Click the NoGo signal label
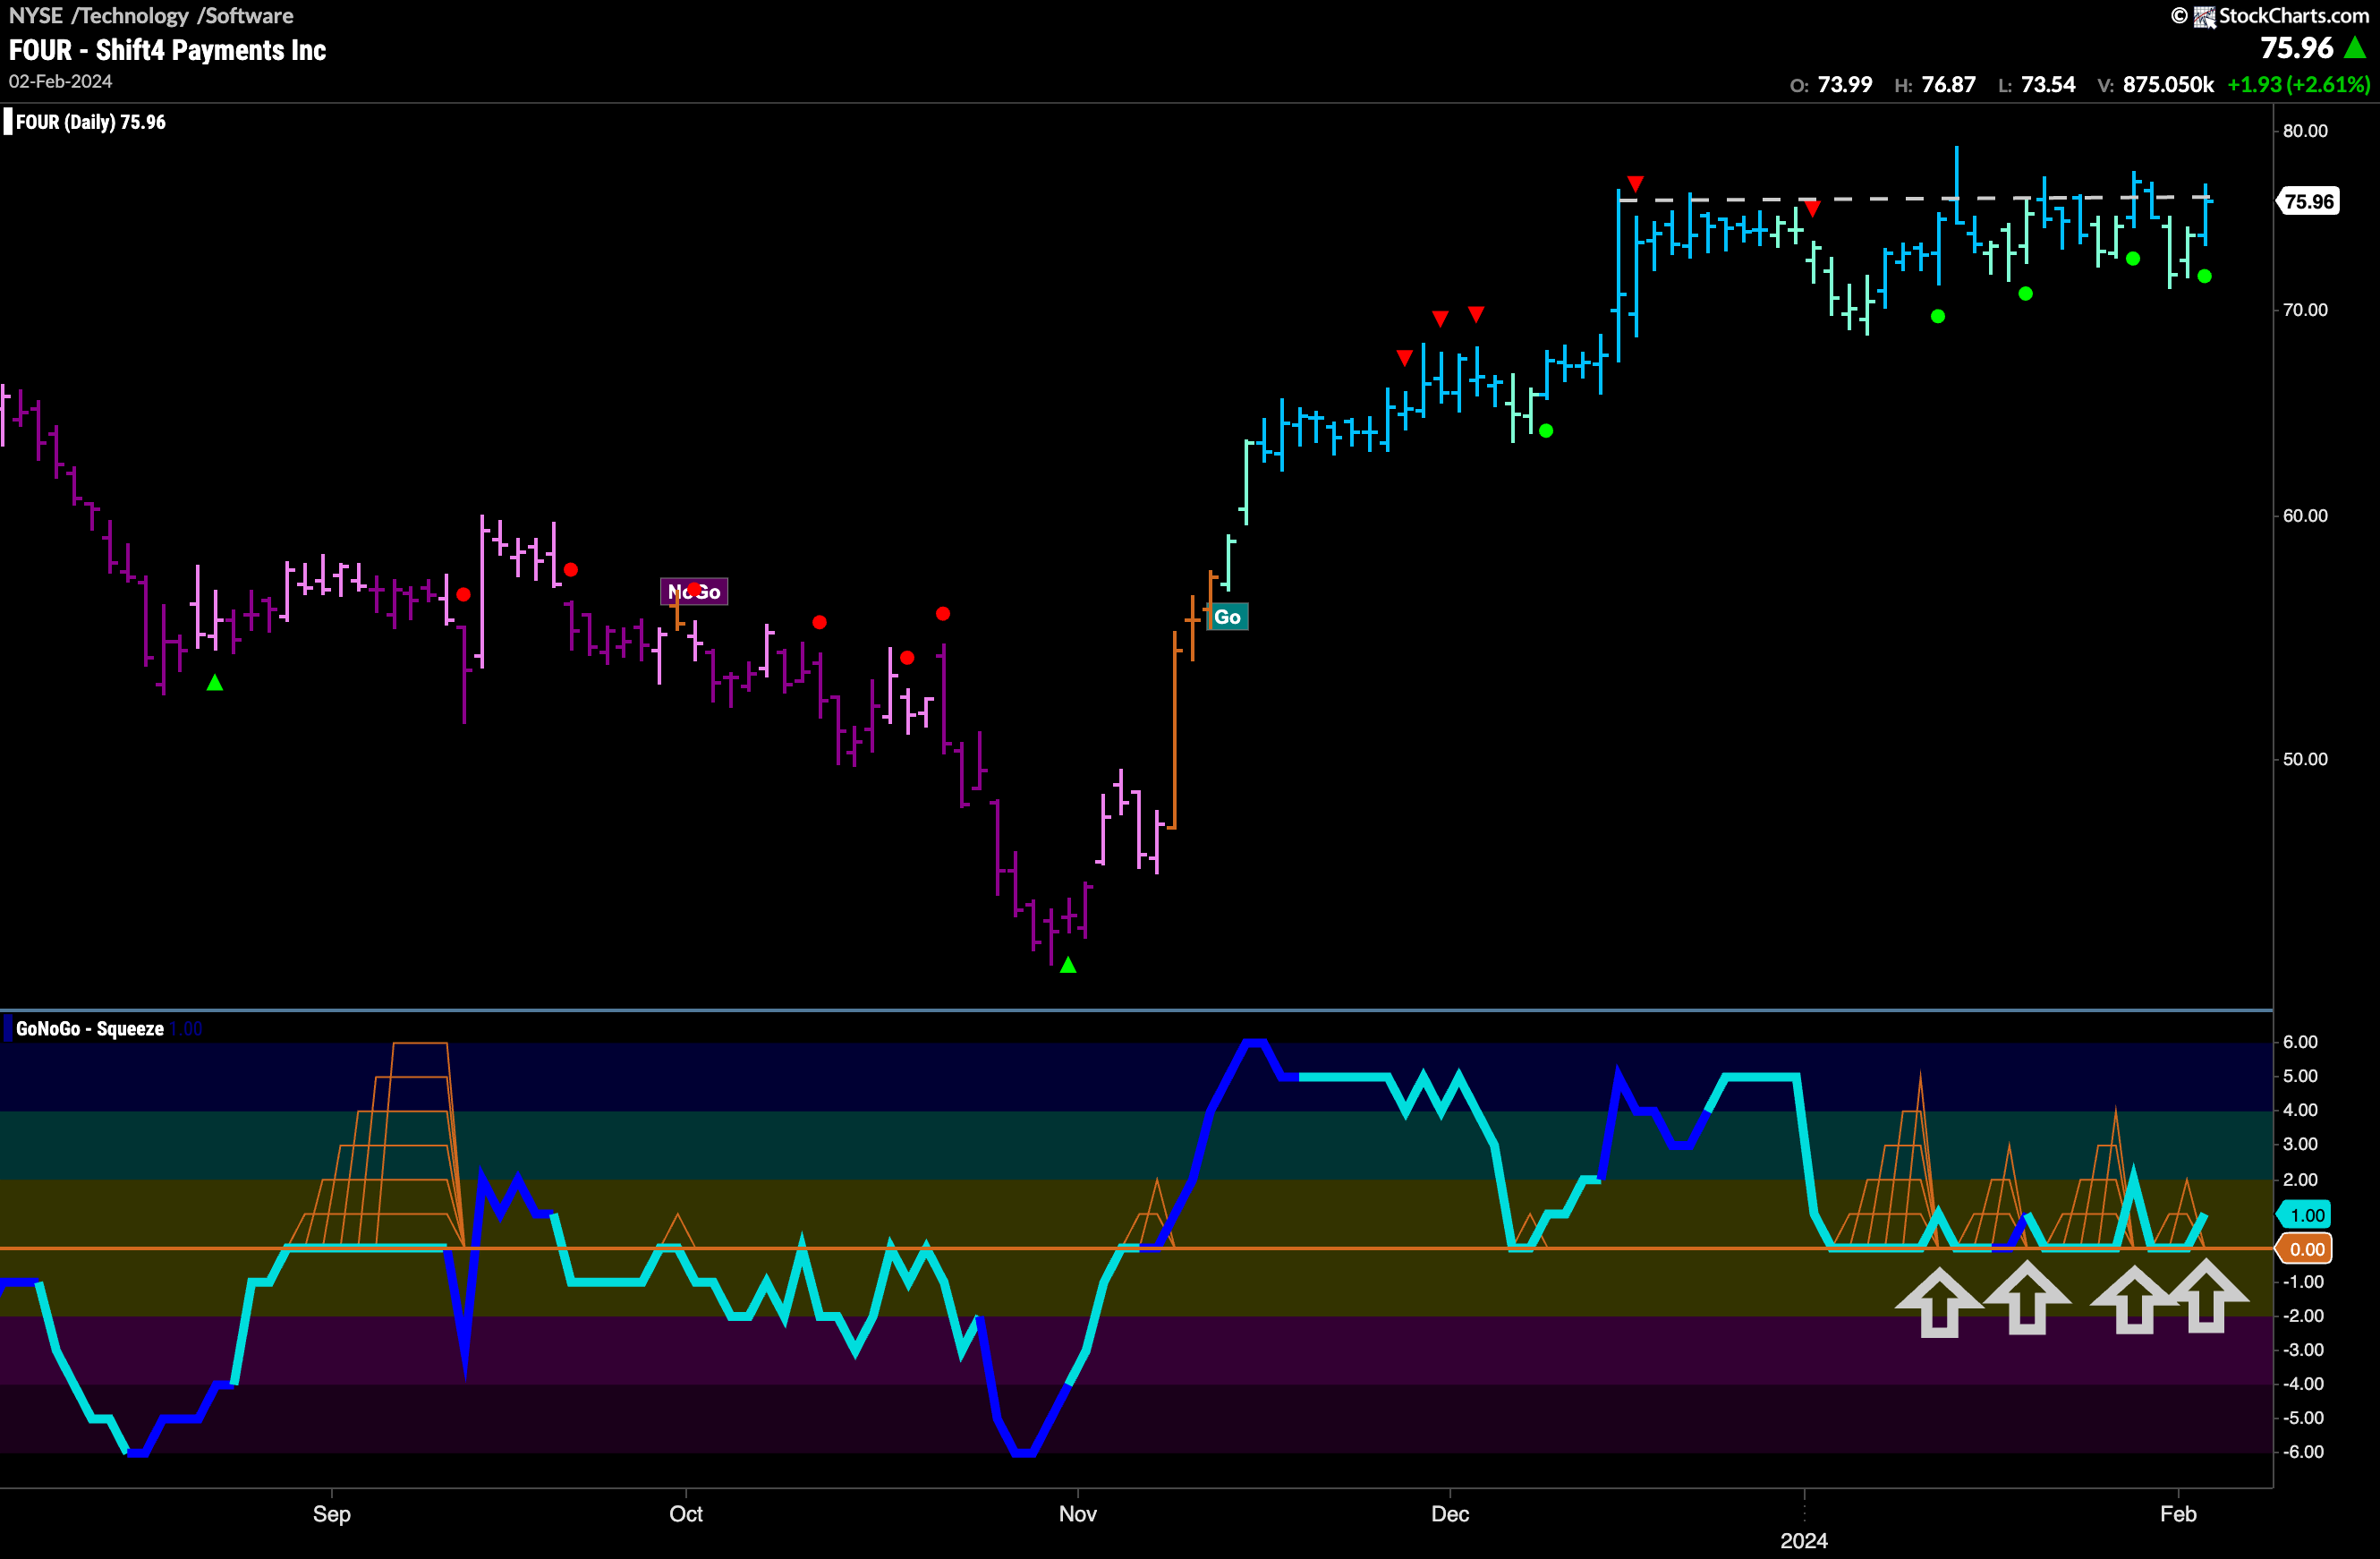Image resolution: width=2380 pixels, height=1559 pixels. 694,592
